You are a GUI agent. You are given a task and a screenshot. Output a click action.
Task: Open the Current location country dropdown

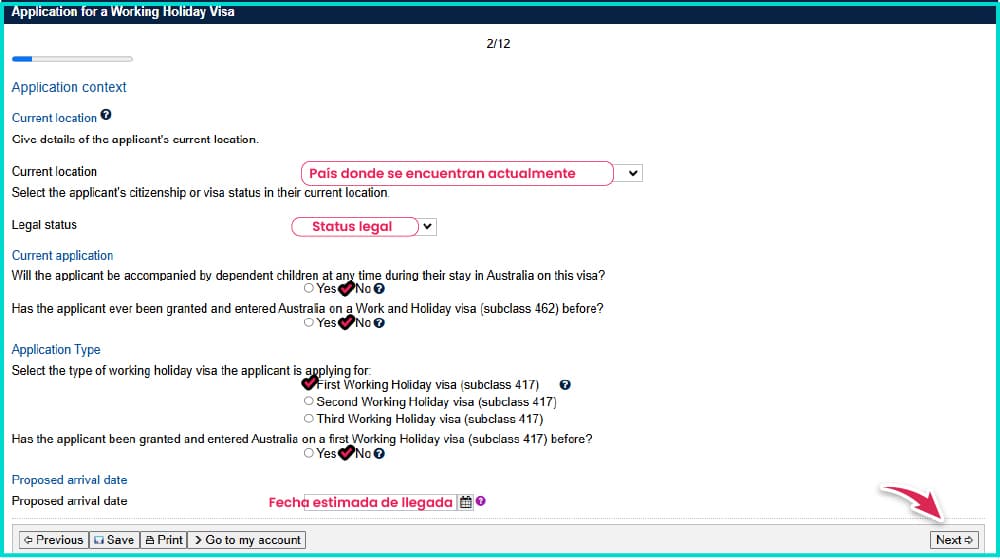pyautogui.click(x=632, y=173)
